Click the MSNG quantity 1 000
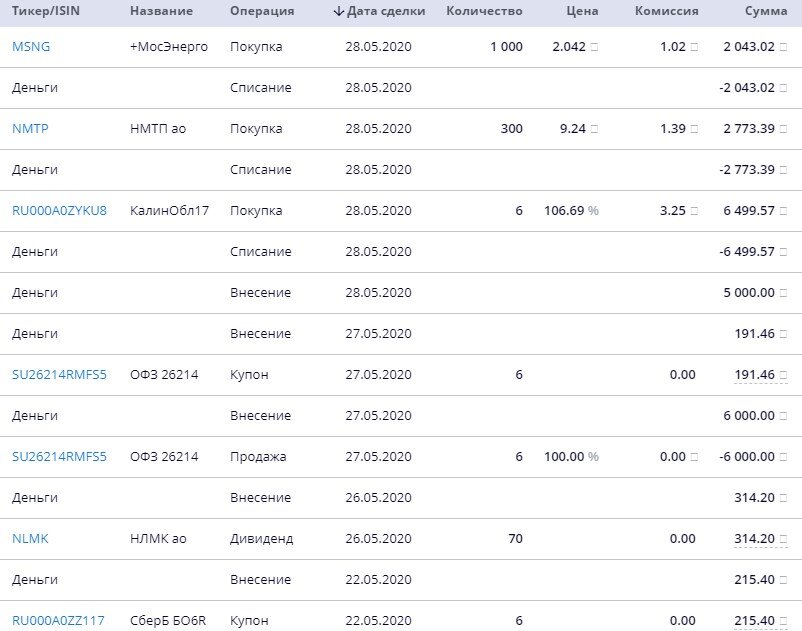This screenshot has height=631, width=802. (x=506, y=47)
